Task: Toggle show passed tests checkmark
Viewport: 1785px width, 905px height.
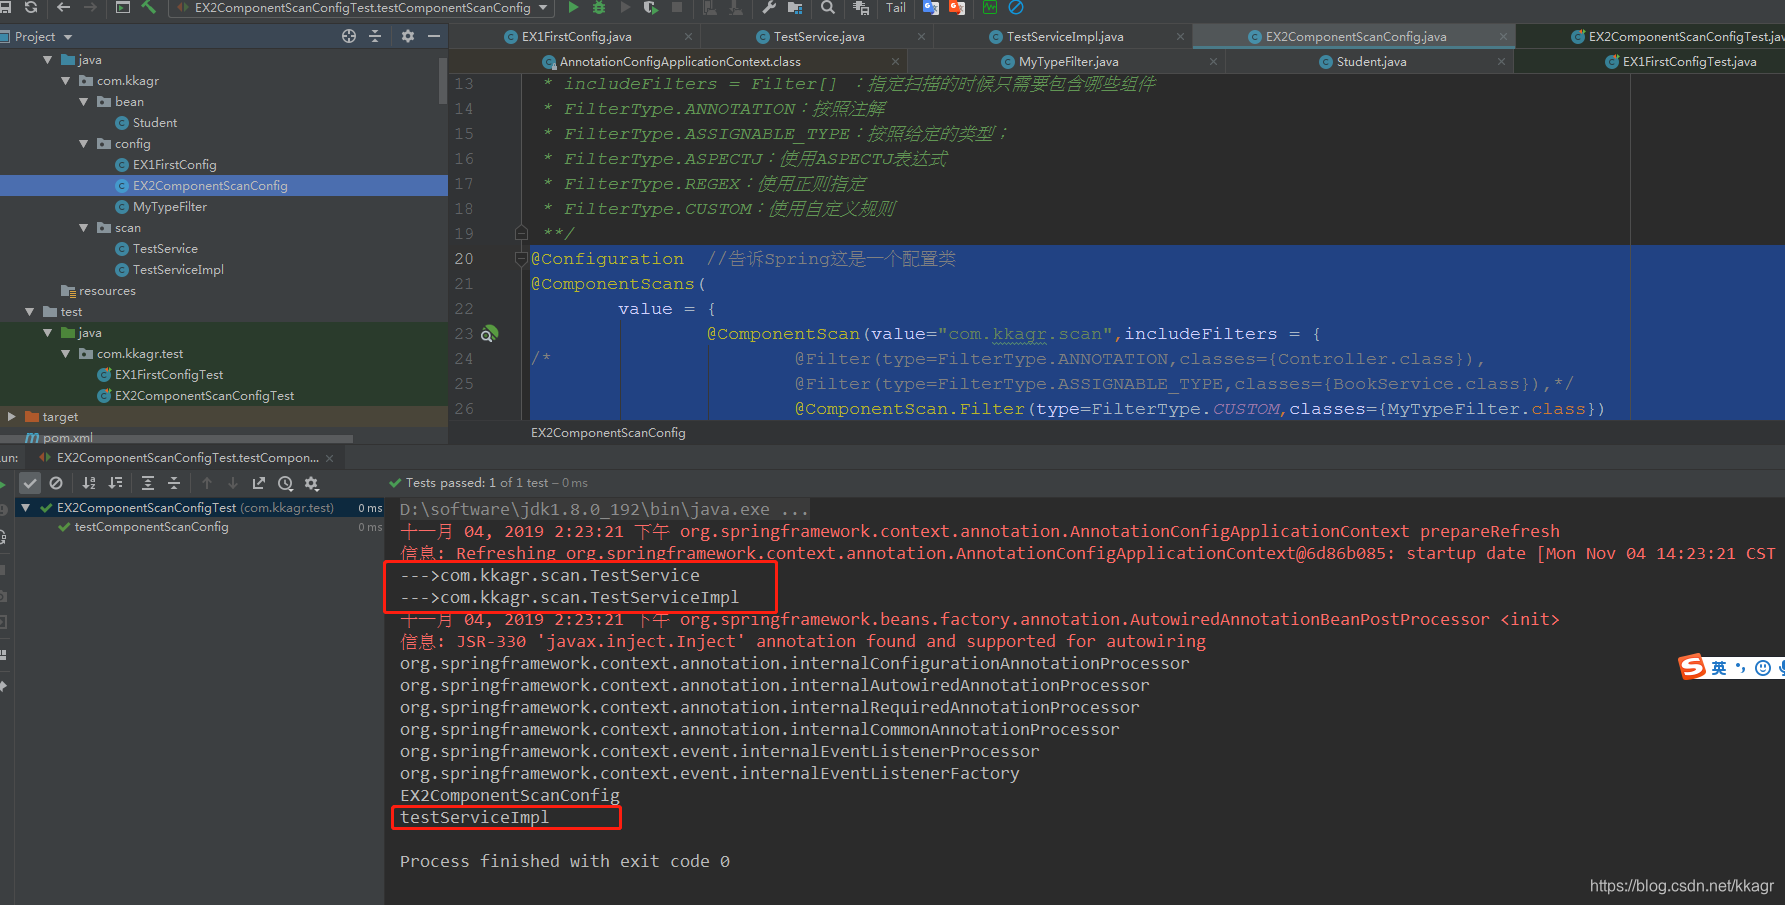Action: (x=31, y=483)
